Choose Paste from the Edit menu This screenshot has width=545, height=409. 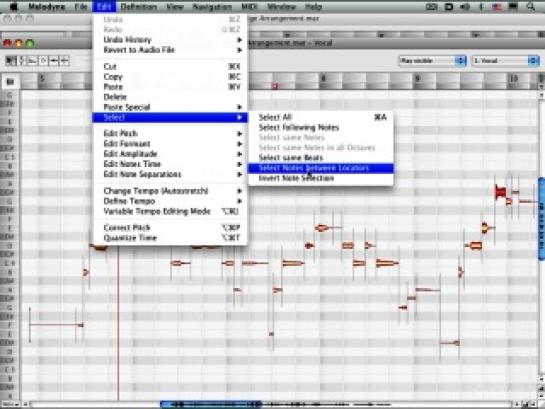[170, 87]
